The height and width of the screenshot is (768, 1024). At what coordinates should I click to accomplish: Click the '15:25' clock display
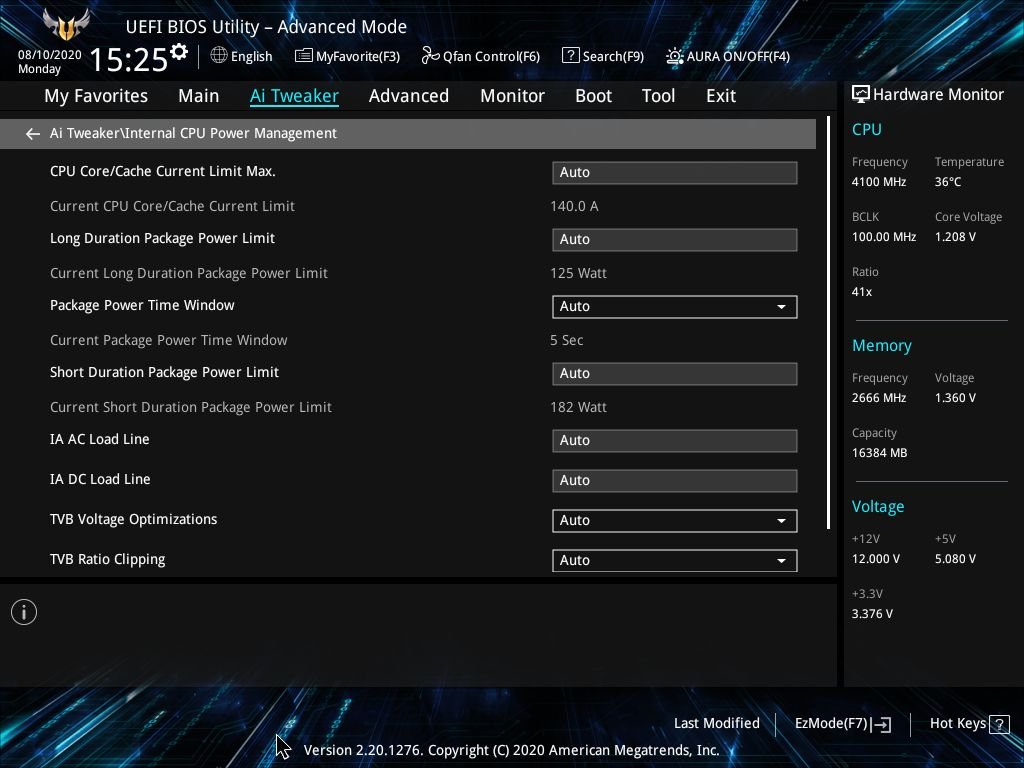coord(128,60)
